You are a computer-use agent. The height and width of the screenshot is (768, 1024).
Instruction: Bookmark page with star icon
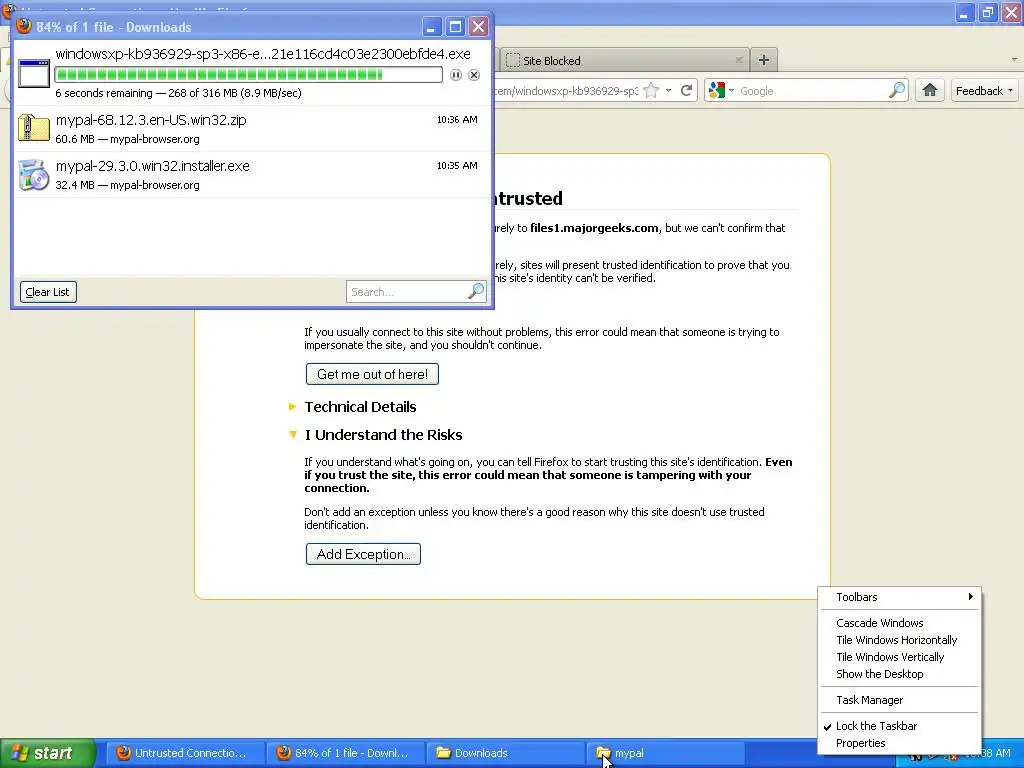(651, 91)
